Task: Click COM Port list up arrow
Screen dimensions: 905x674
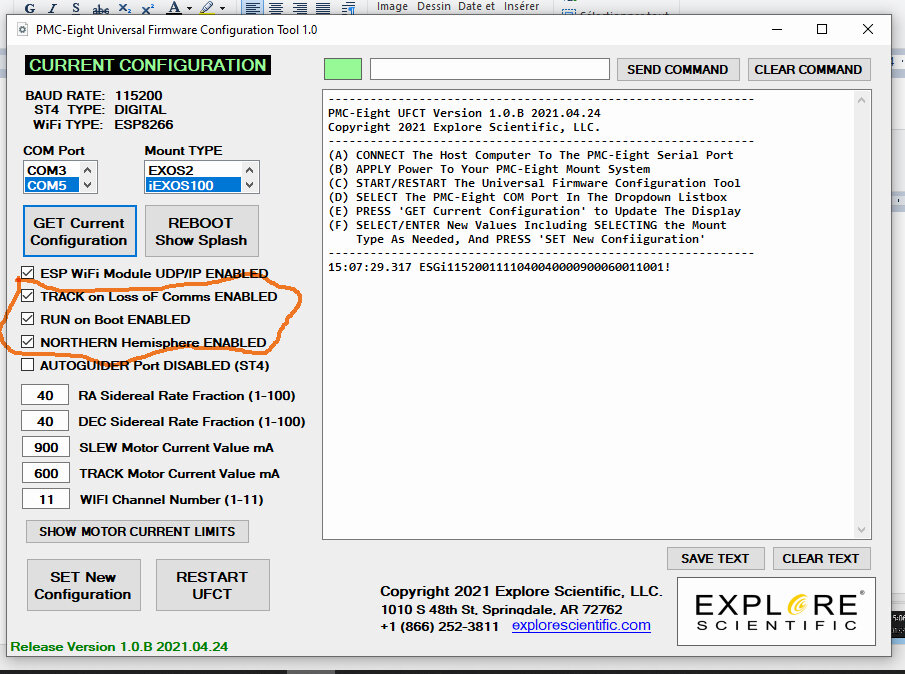Action: click(88, 170)
